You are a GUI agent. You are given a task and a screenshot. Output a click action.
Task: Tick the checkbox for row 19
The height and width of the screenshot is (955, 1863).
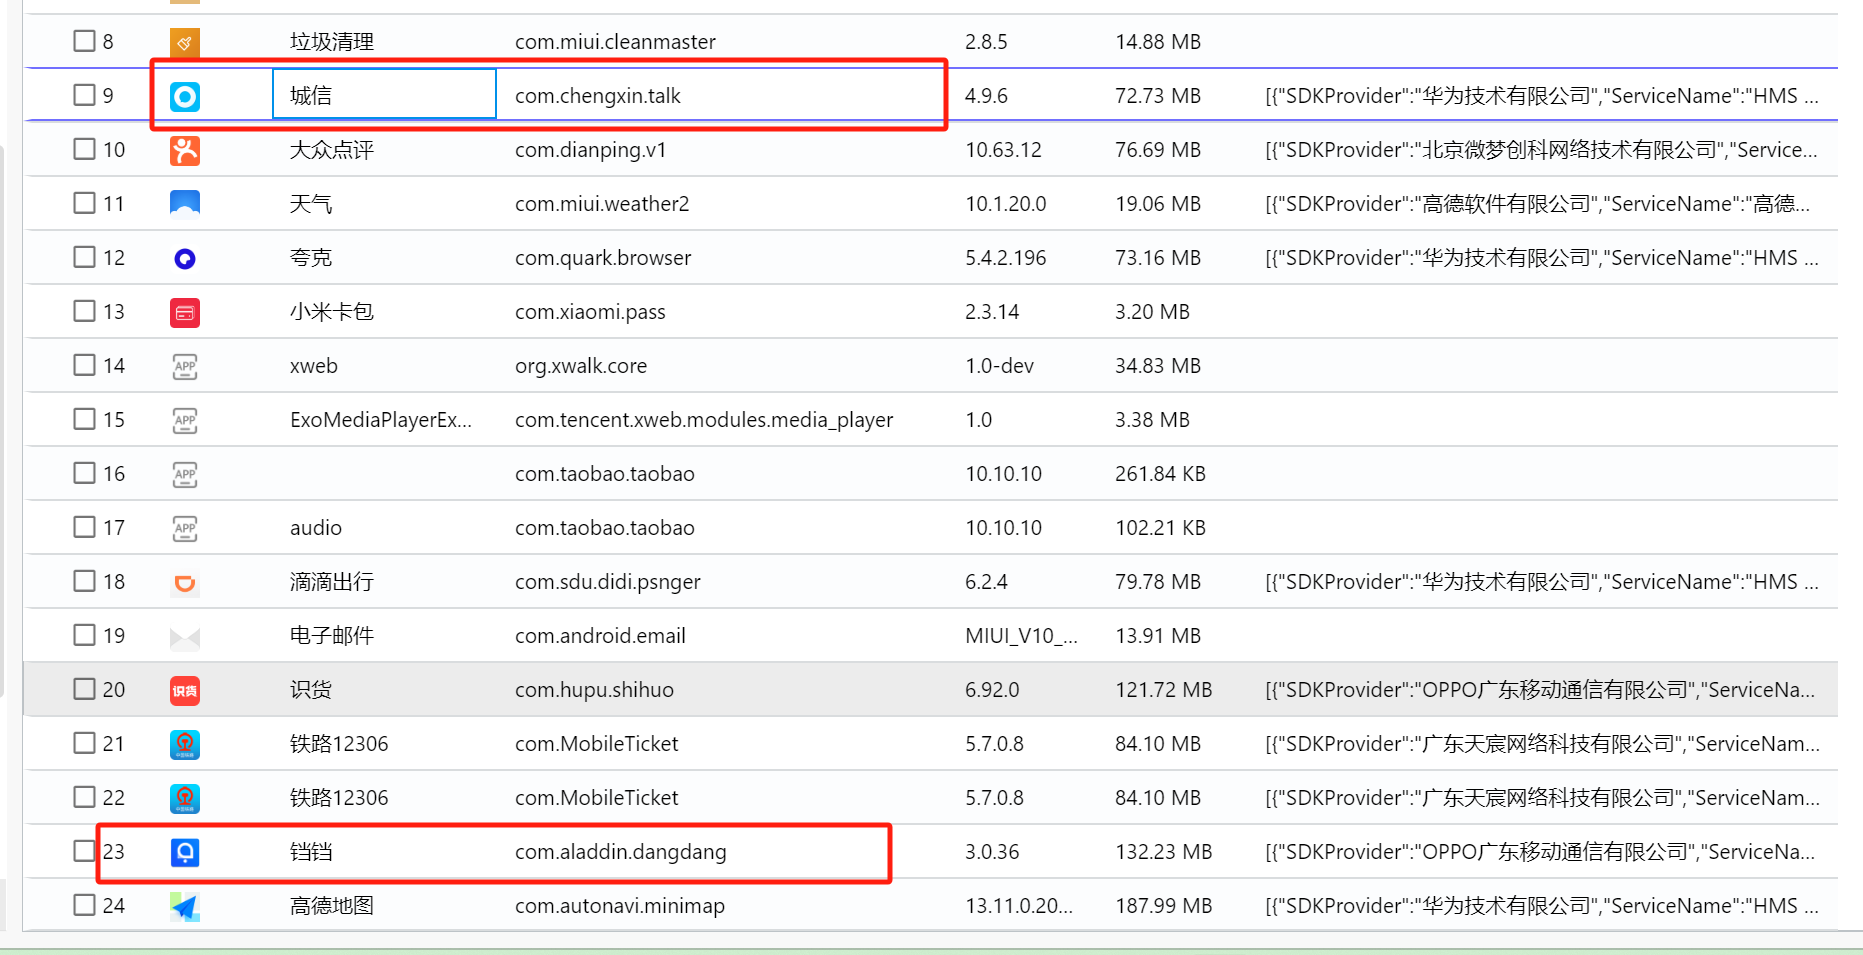84,635
